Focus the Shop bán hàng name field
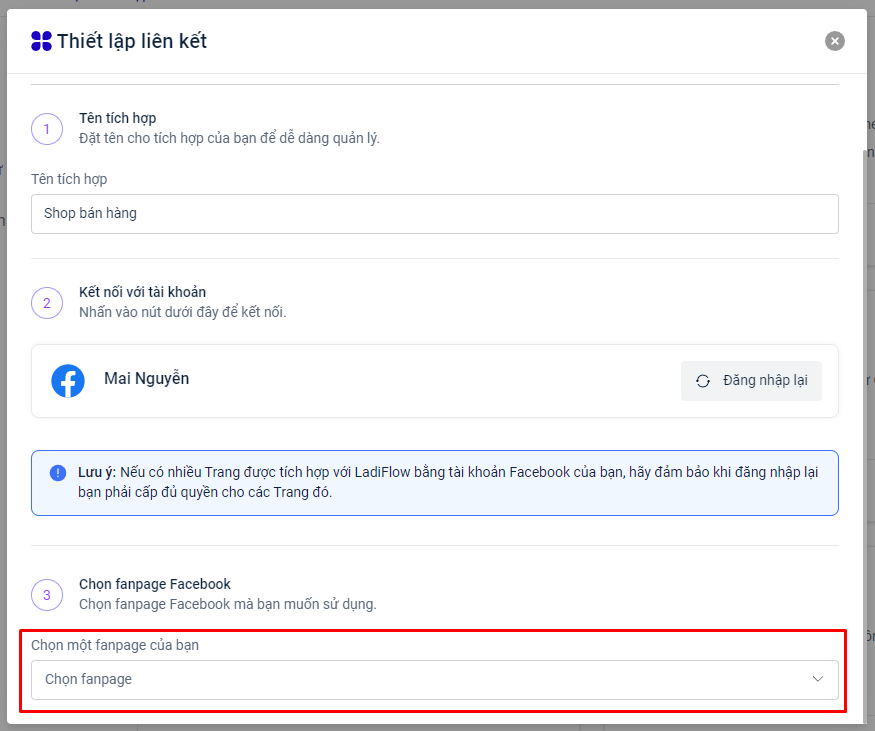Screen dimensions: 875x731 [x=434, y=214]
